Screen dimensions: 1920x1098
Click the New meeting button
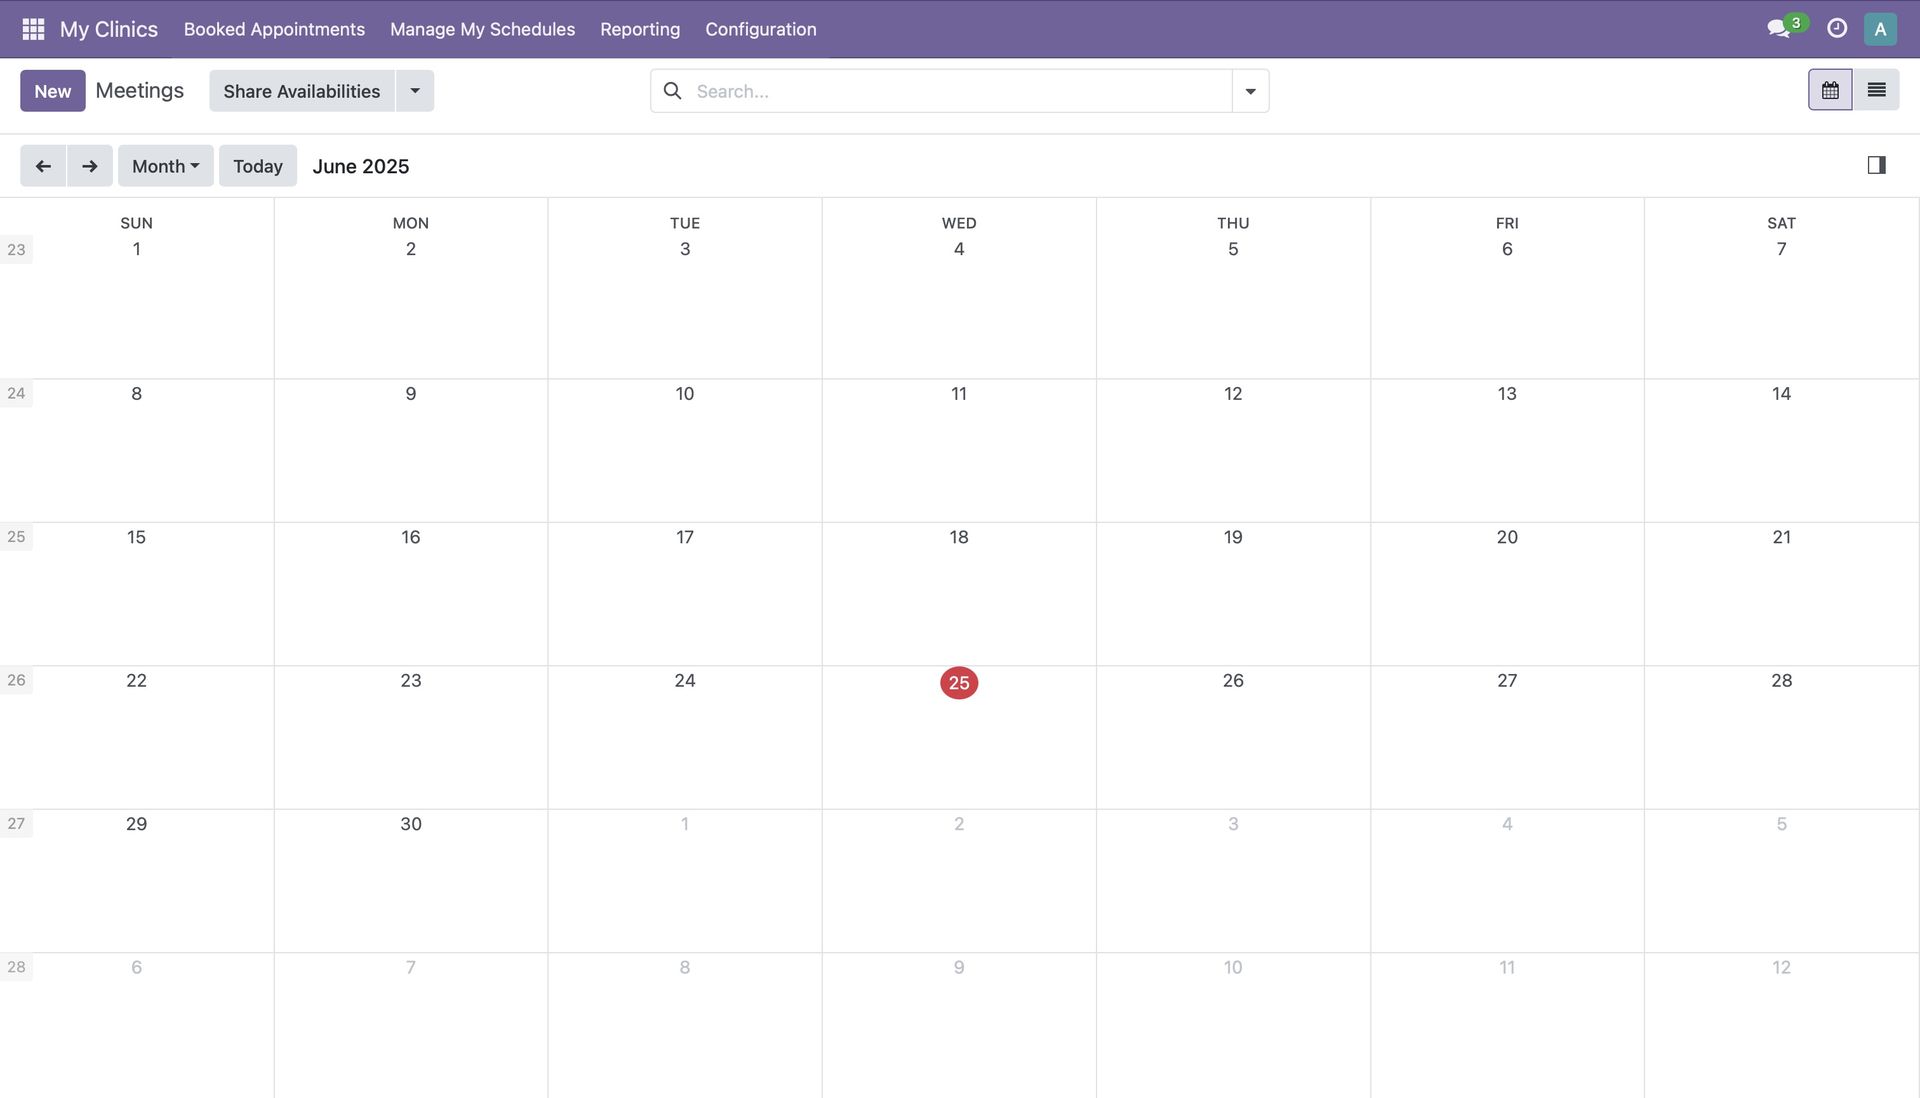pyautogui.click(x=53, y=91)
